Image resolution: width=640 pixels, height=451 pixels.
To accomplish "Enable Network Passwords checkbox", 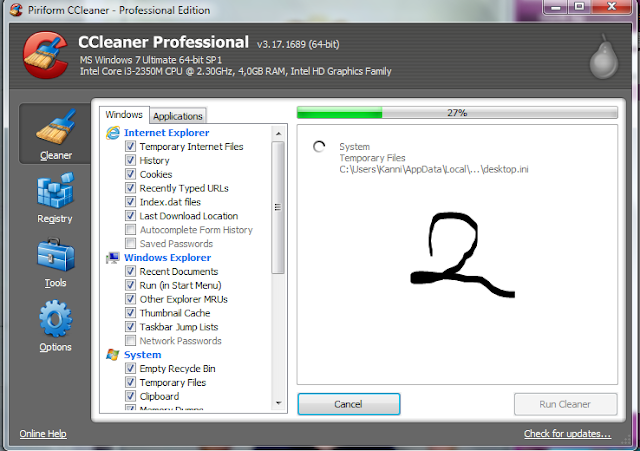I will pos(130,340).
